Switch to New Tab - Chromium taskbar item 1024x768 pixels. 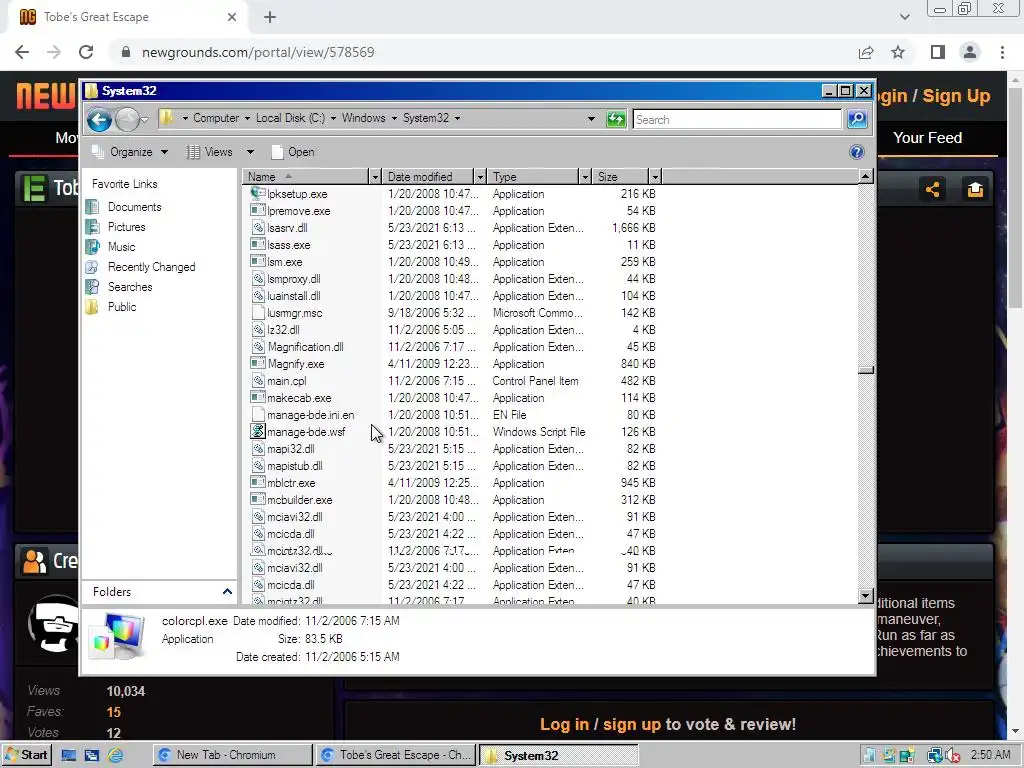pos(232,756)
